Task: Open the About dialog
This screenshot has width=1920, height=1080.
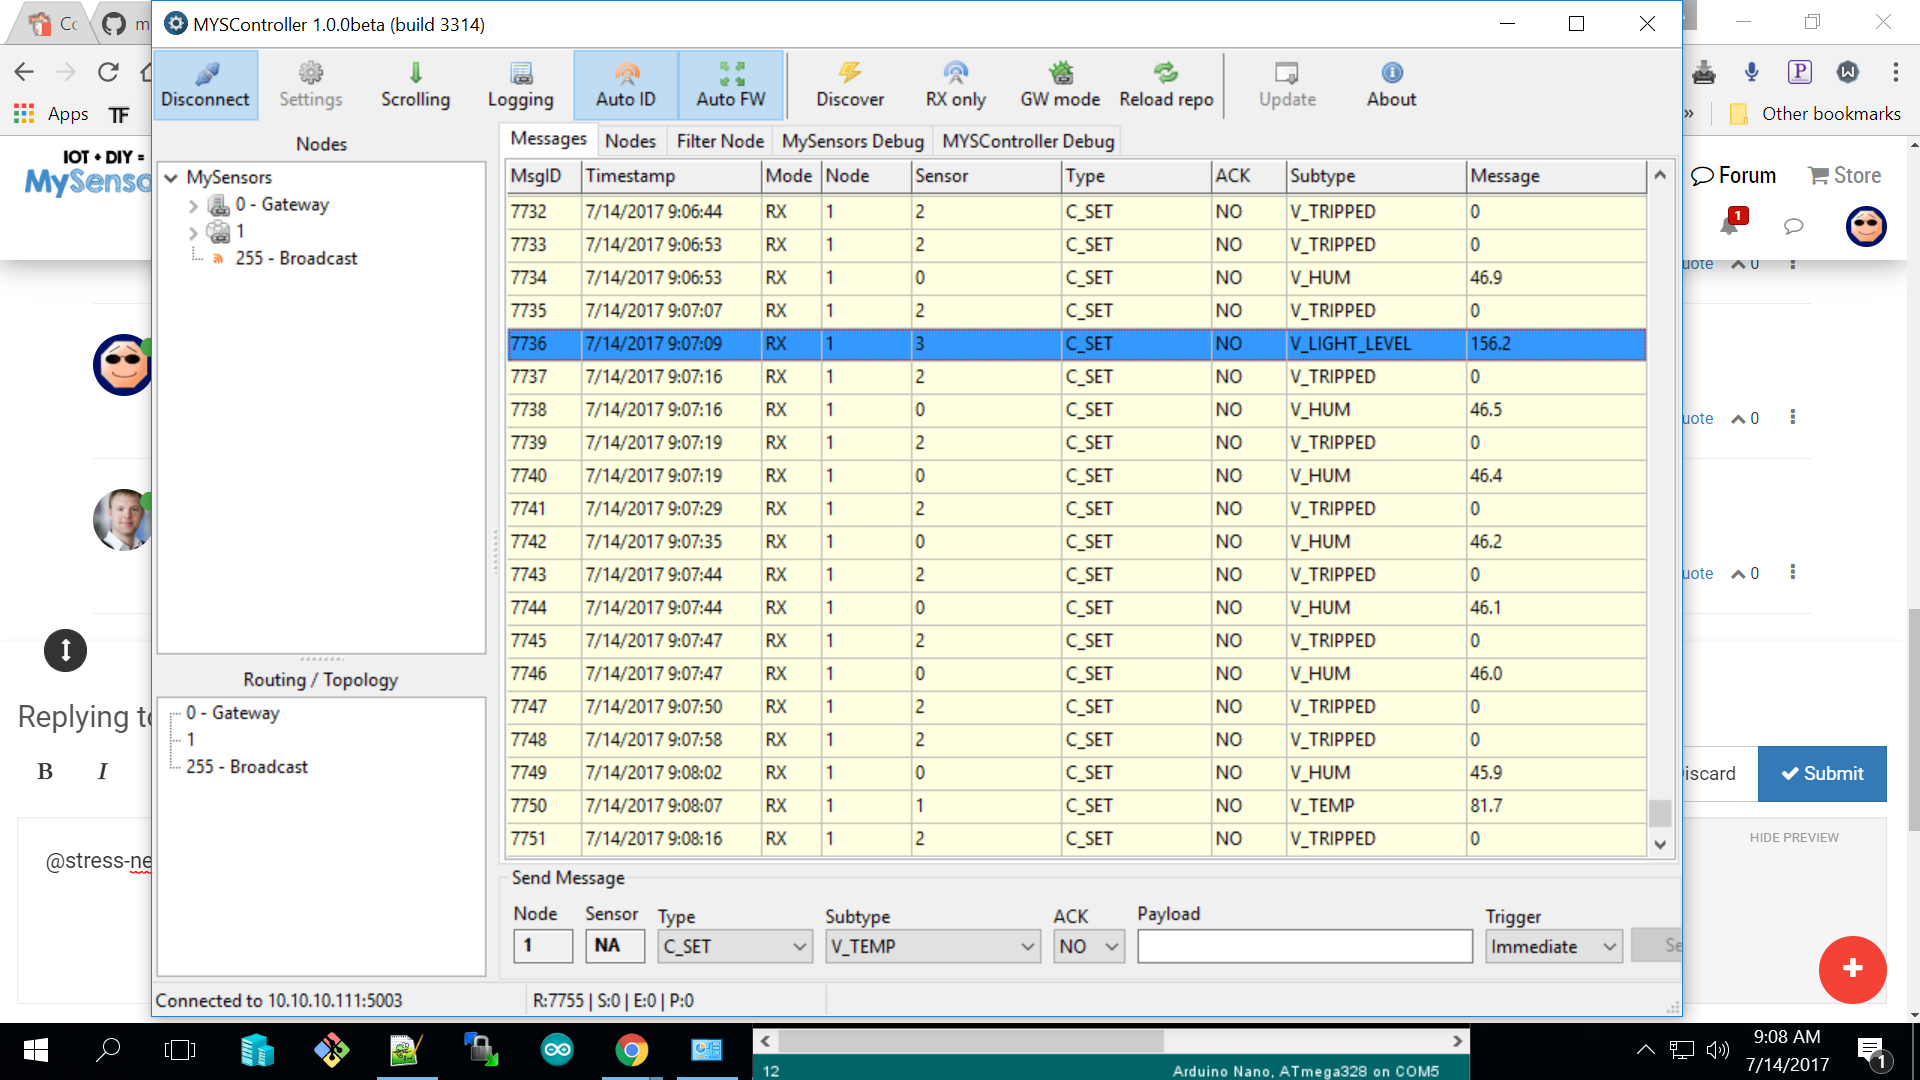Action: coord(1391,84)
